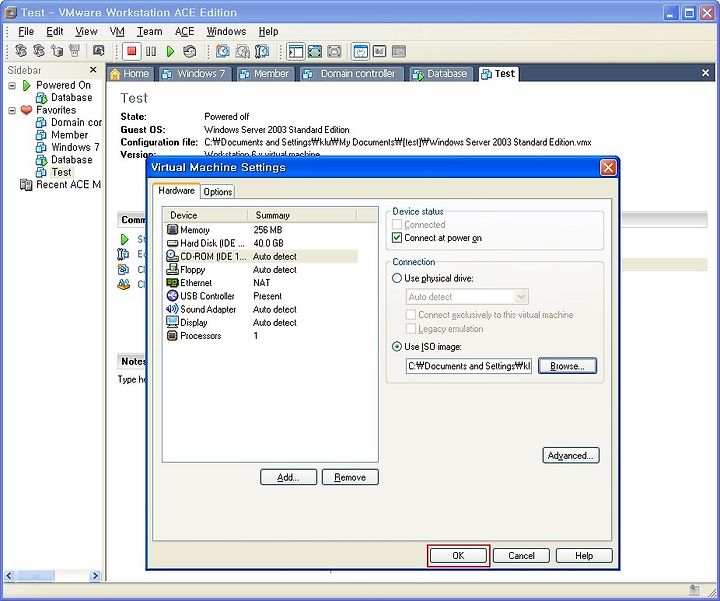The height and width of the screenshot is (601, 720).
Task: Click the Revert to Snapshot toolbar icon
Action: point(242,51)
